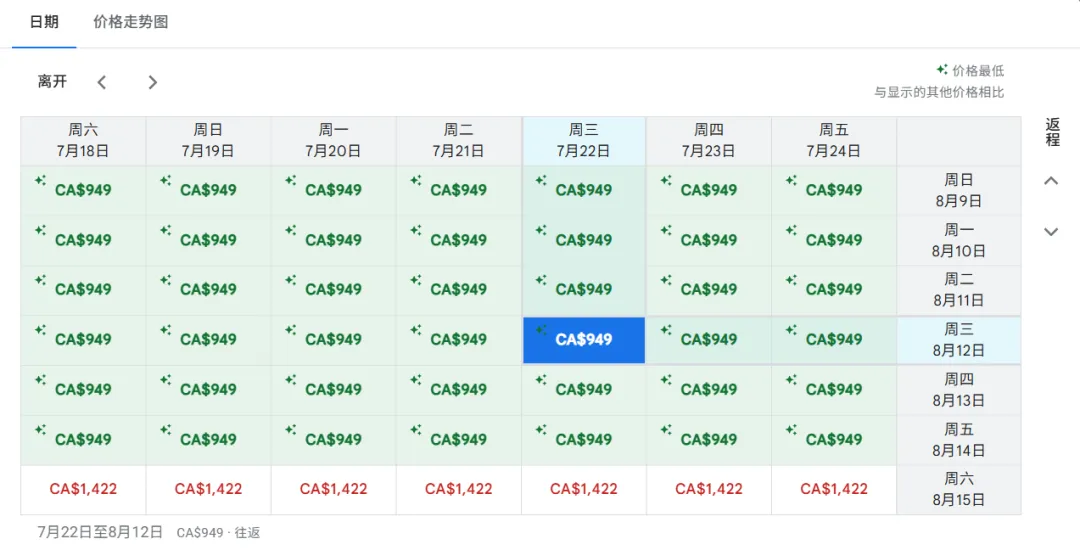This screenshot has width=1080, height=550.
Task: Select CA$949 for 7月21日 departure, 8月10日 return
Action: 459,240
